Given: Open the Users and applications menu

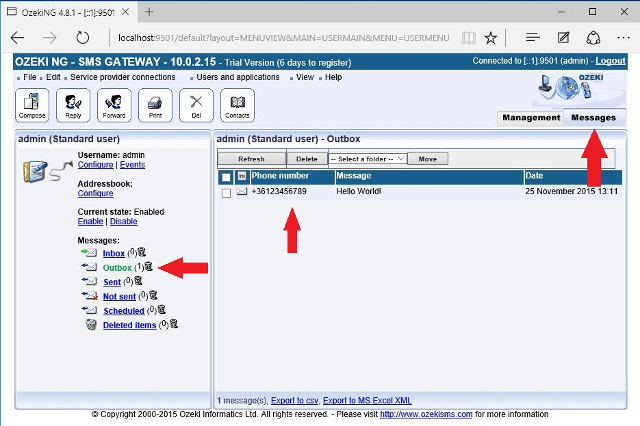Looking at the screenshot, I should 238,77.
